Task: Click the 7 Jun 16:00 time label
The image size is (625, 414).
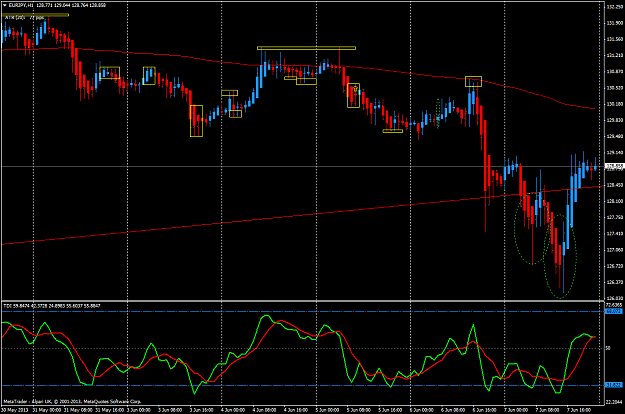Action: point(579,410)
